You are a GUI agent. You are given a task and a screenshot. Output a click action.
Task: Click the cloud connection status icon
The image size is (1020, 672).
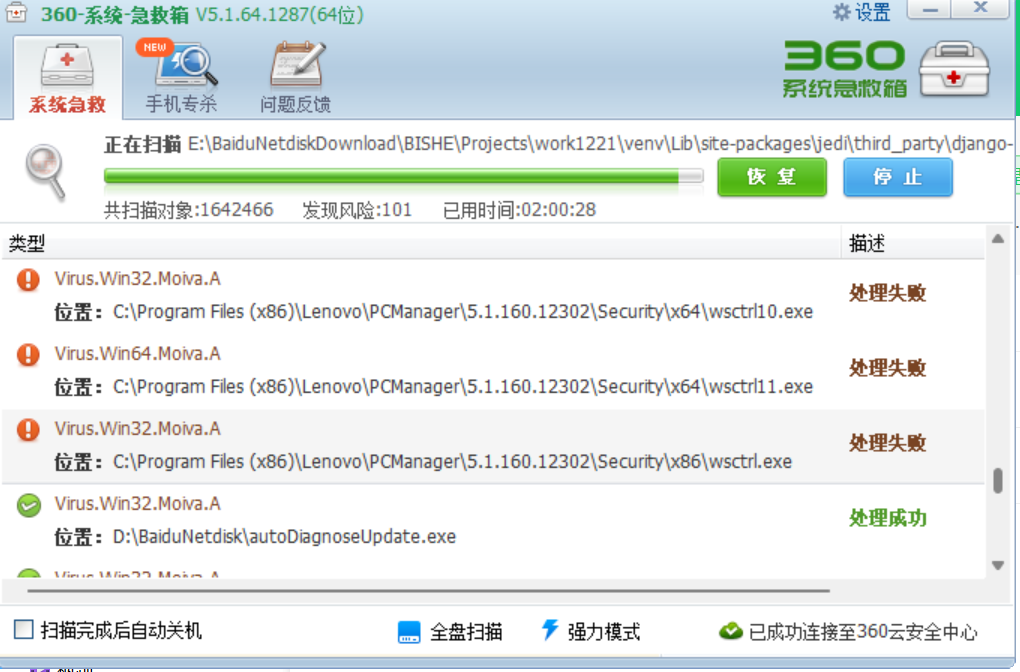731,631
